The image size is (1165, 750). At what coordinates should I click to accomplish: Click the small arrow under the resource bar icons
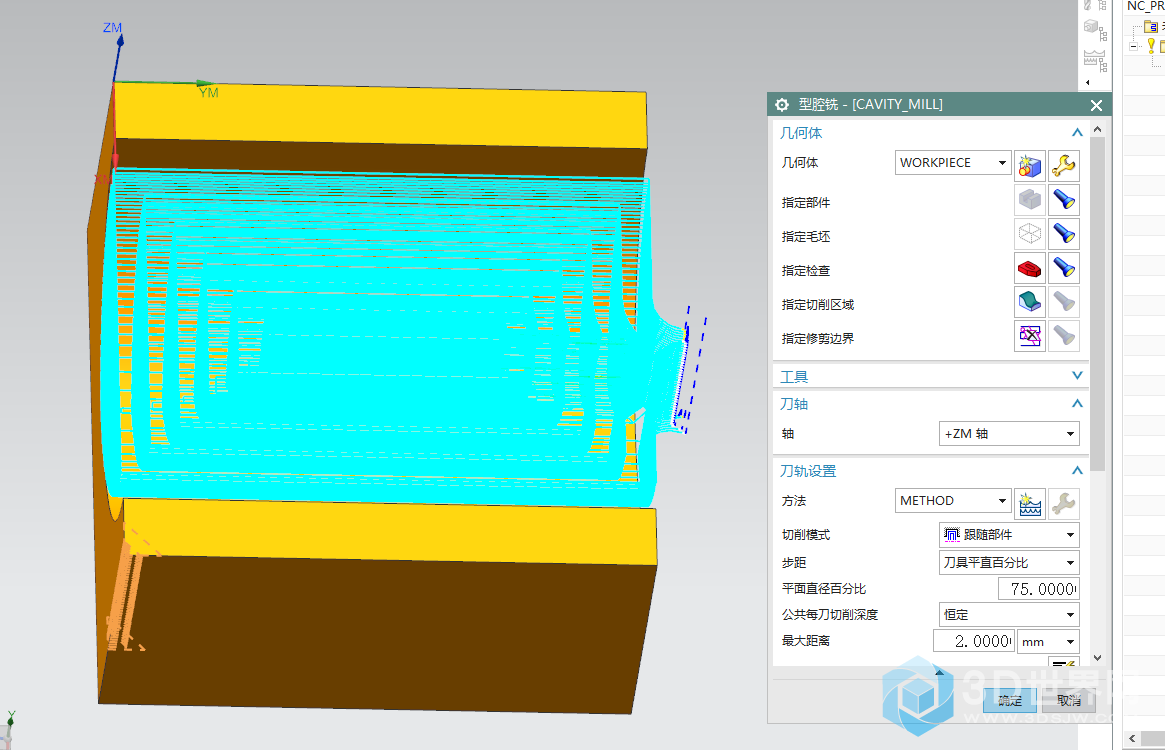1088,83
